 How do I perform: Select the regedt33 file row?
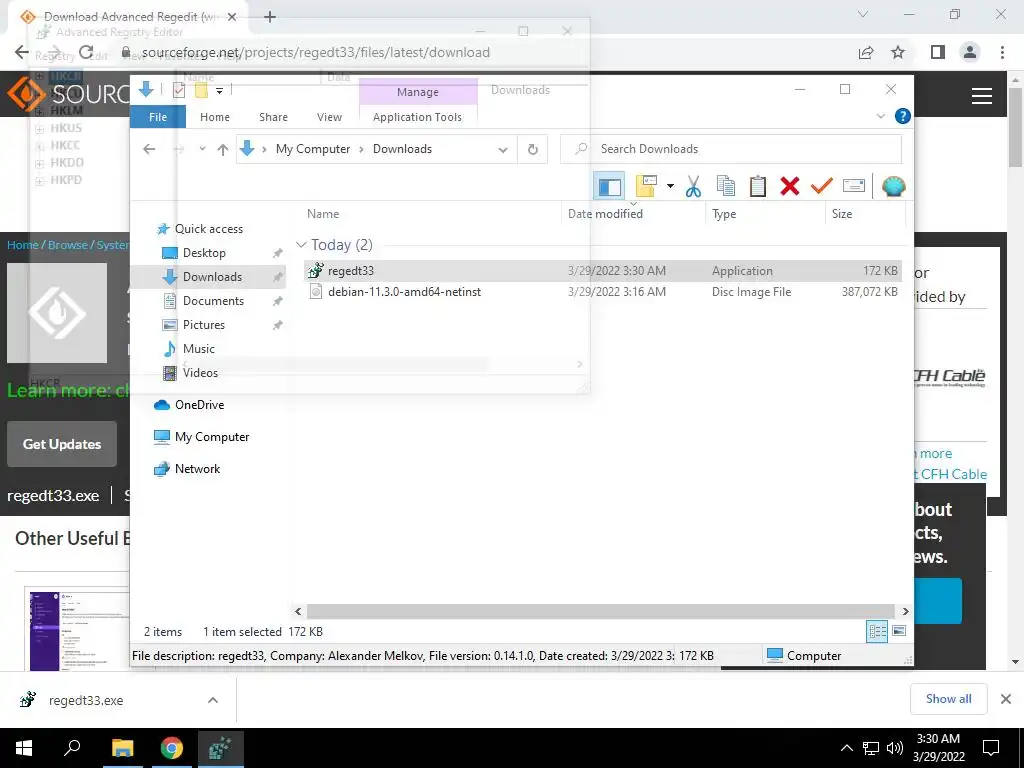coord(603,270)
